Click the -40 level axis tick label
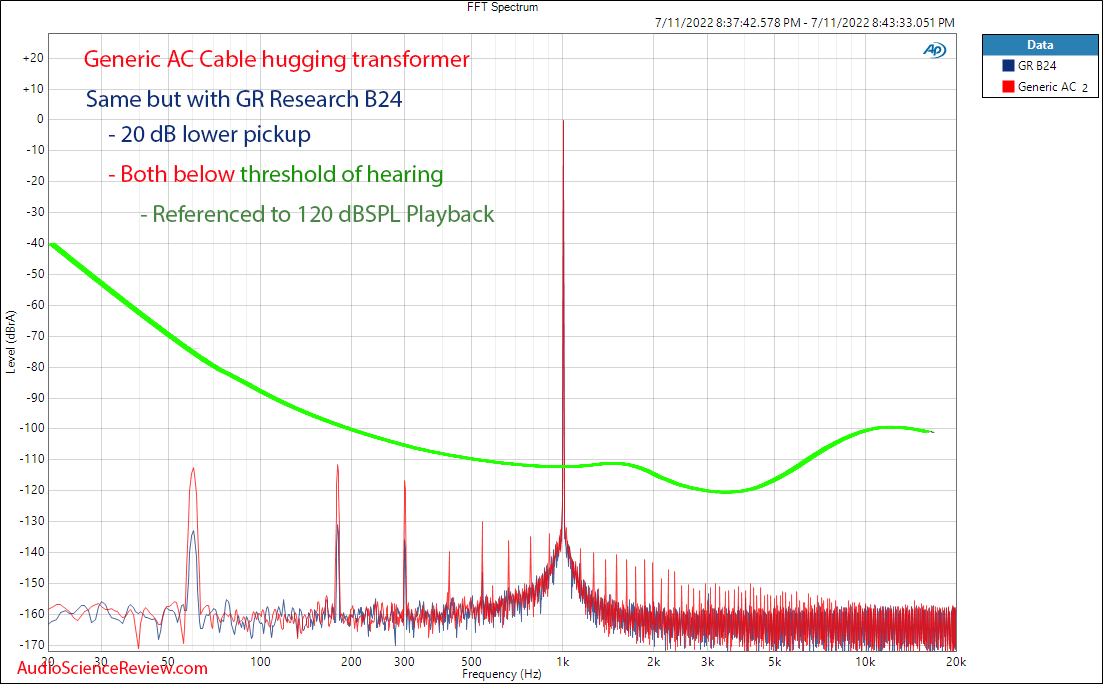Image resolution: width=1103 pixels, height=684 pixels. (35, 243)
